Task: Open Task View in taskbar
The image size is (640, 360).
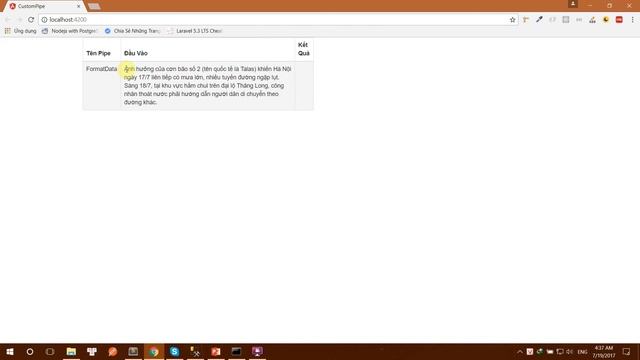Action: tap(50, 351)
